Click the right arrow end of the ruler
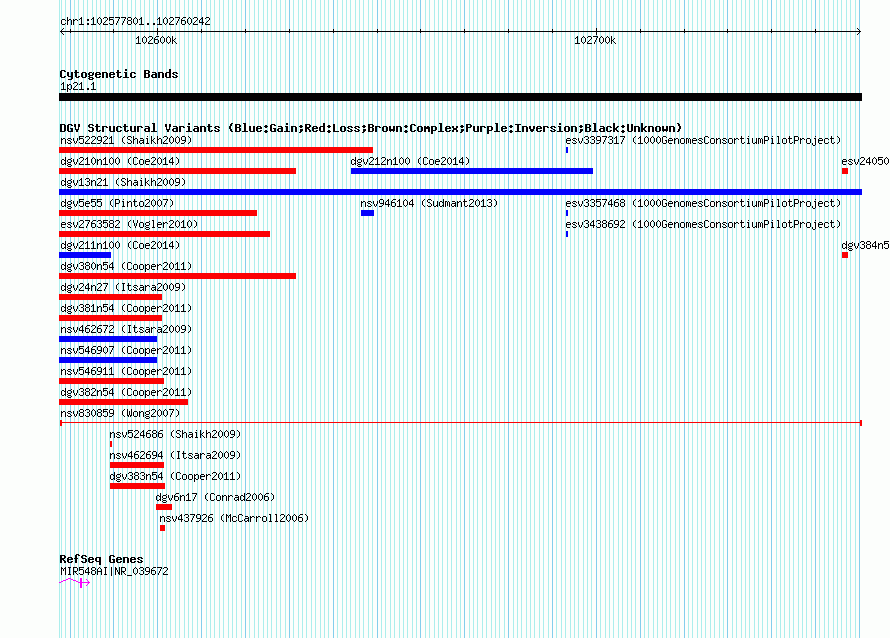The image size is (890, 638). point(858,31)
